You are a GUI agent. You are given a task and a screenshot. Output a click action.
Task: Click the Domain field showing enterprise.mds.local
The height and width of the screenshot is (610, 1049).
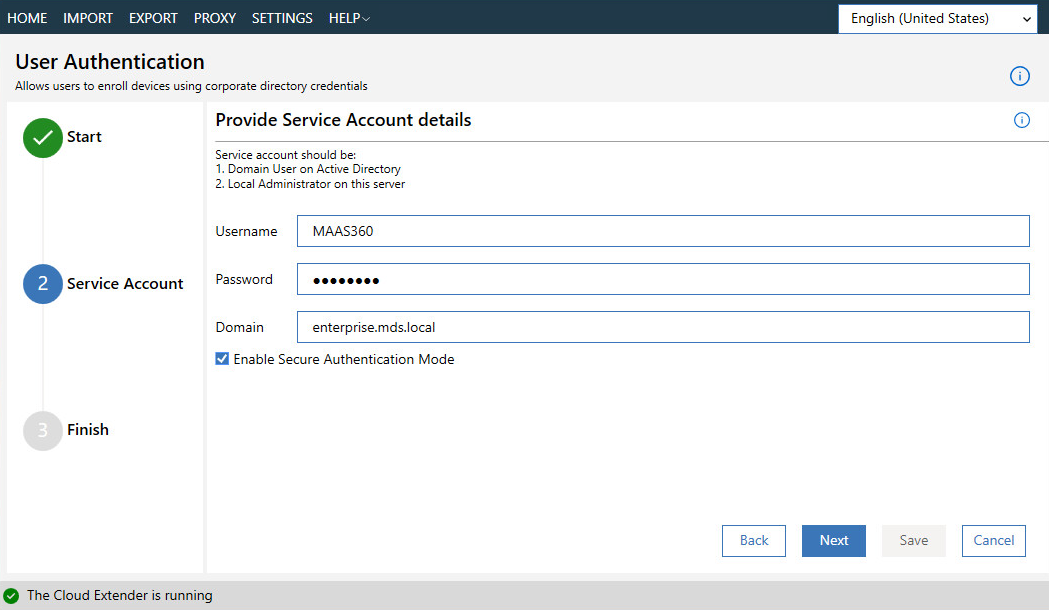pos(662,327)
